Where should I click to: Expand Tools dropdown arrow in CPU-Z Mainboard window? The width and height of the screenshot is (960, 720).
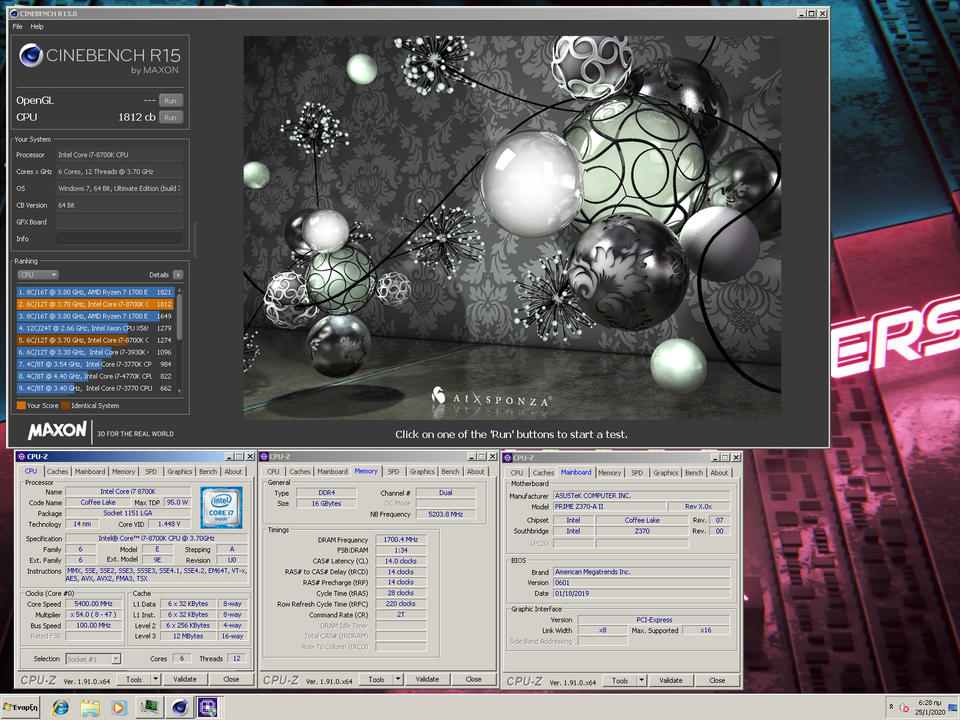pos(642,680)
